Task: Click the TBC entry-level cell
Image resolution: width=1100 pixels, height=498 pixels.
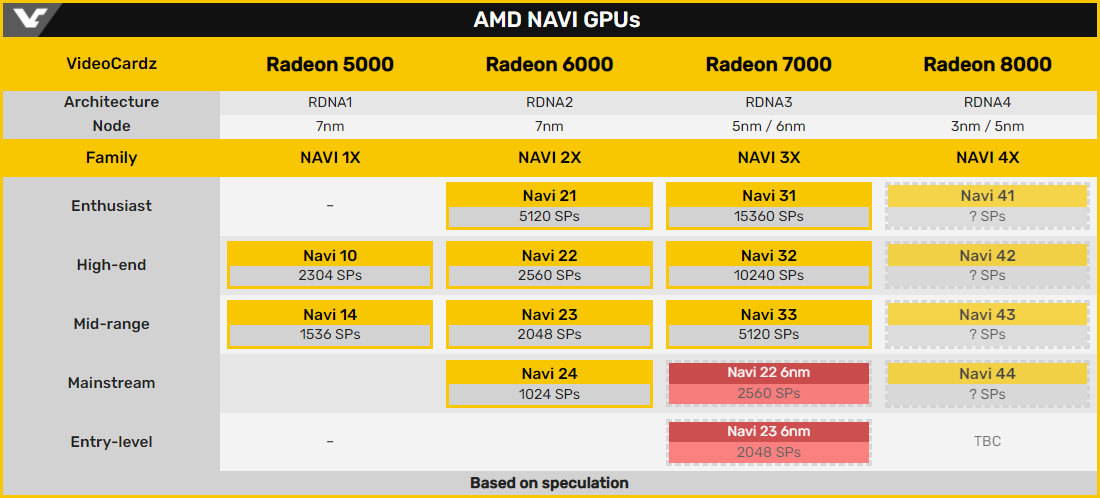Action: point(987,441)
